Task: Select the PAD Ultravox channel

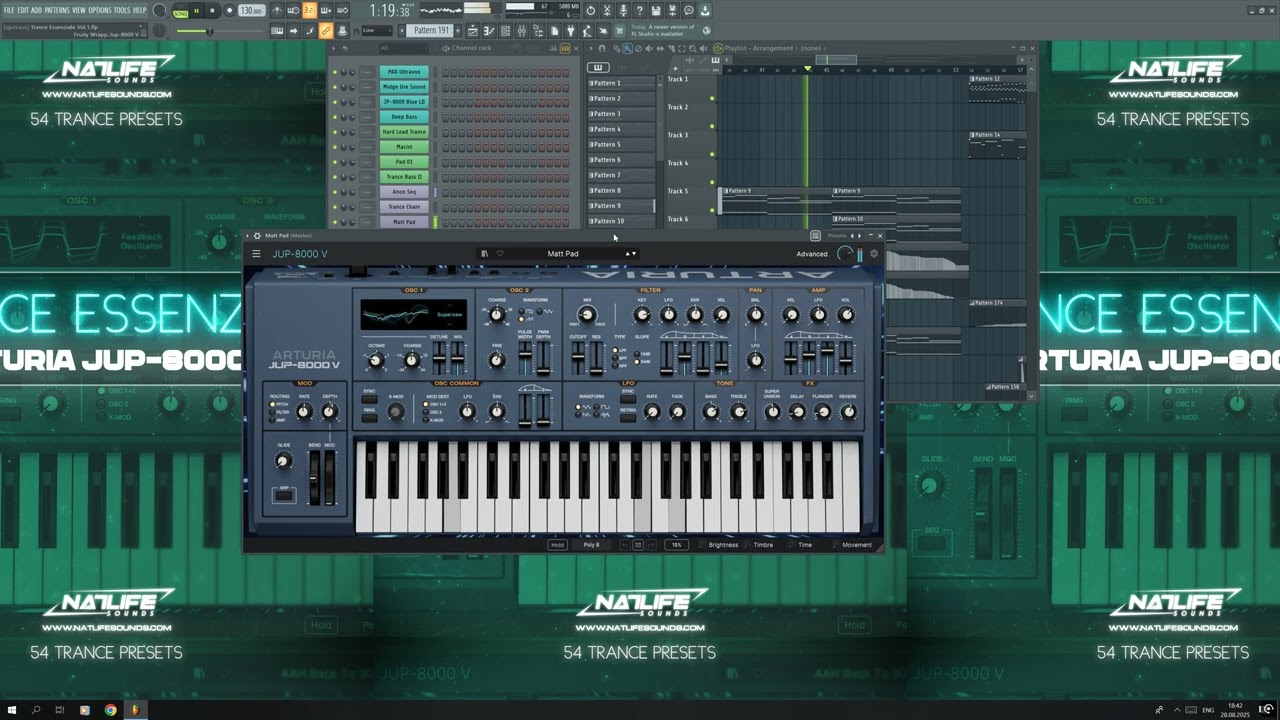Action: [404, 72]
